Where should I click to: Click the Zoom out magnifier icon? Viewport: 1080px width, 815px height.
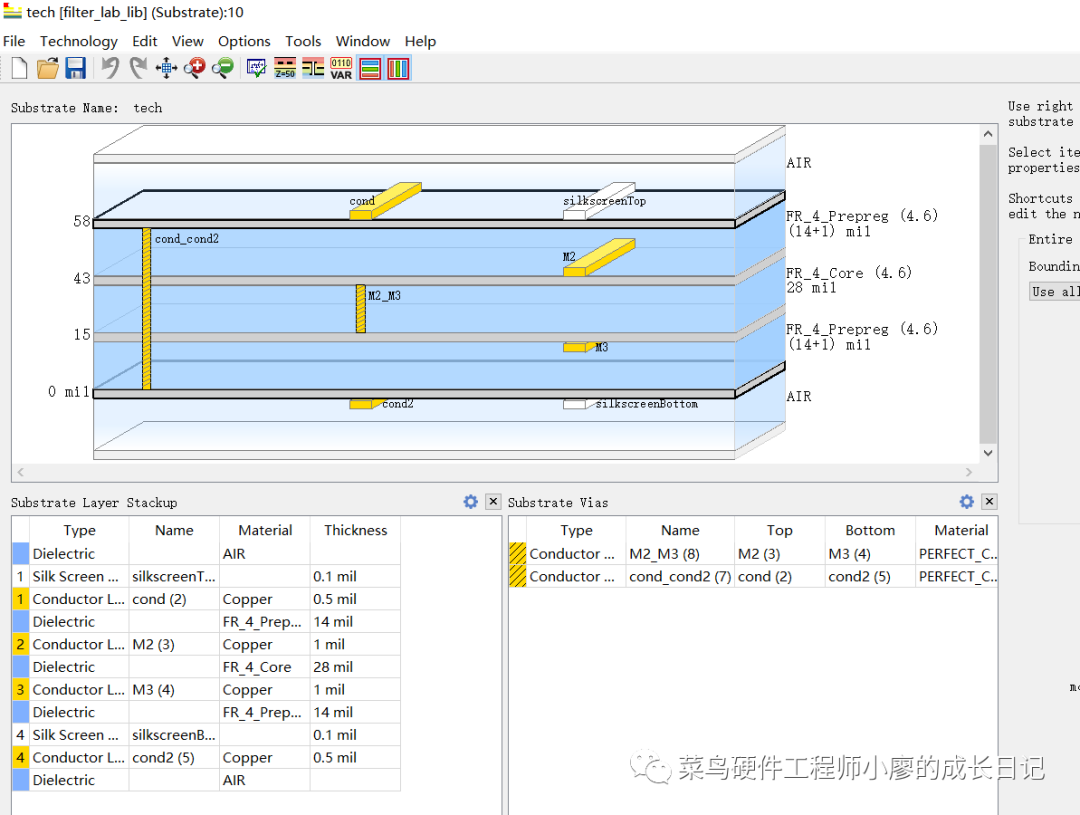(222, 68)
